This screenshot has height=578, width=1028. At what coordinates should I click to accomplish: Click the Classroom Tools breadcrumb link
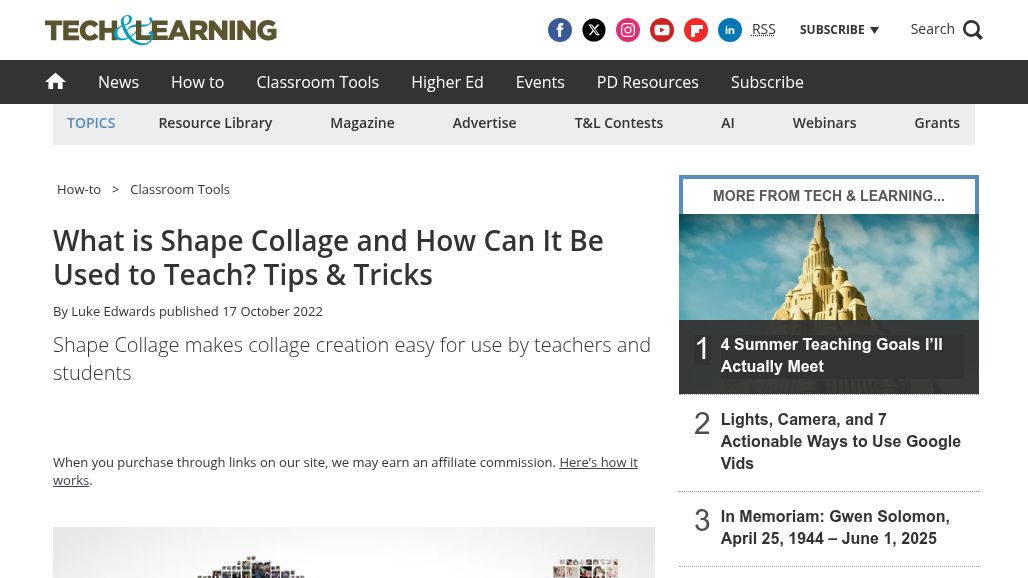pyautogui.click(x=180, y=189)
